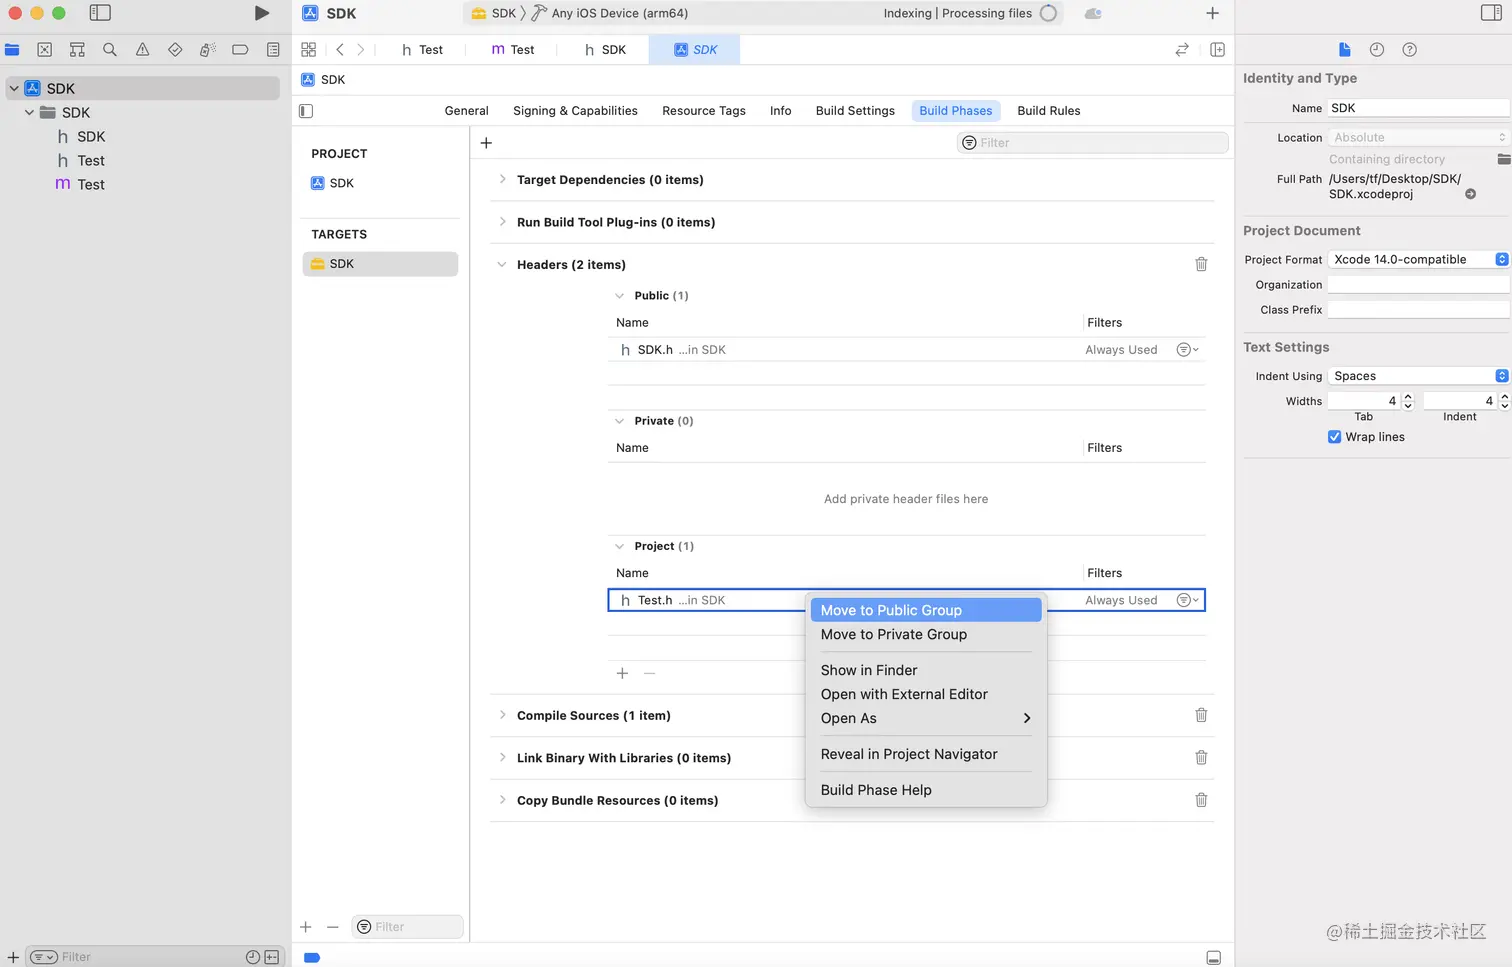Select Reveal in Project Navigator

click(x=926, y=754)
